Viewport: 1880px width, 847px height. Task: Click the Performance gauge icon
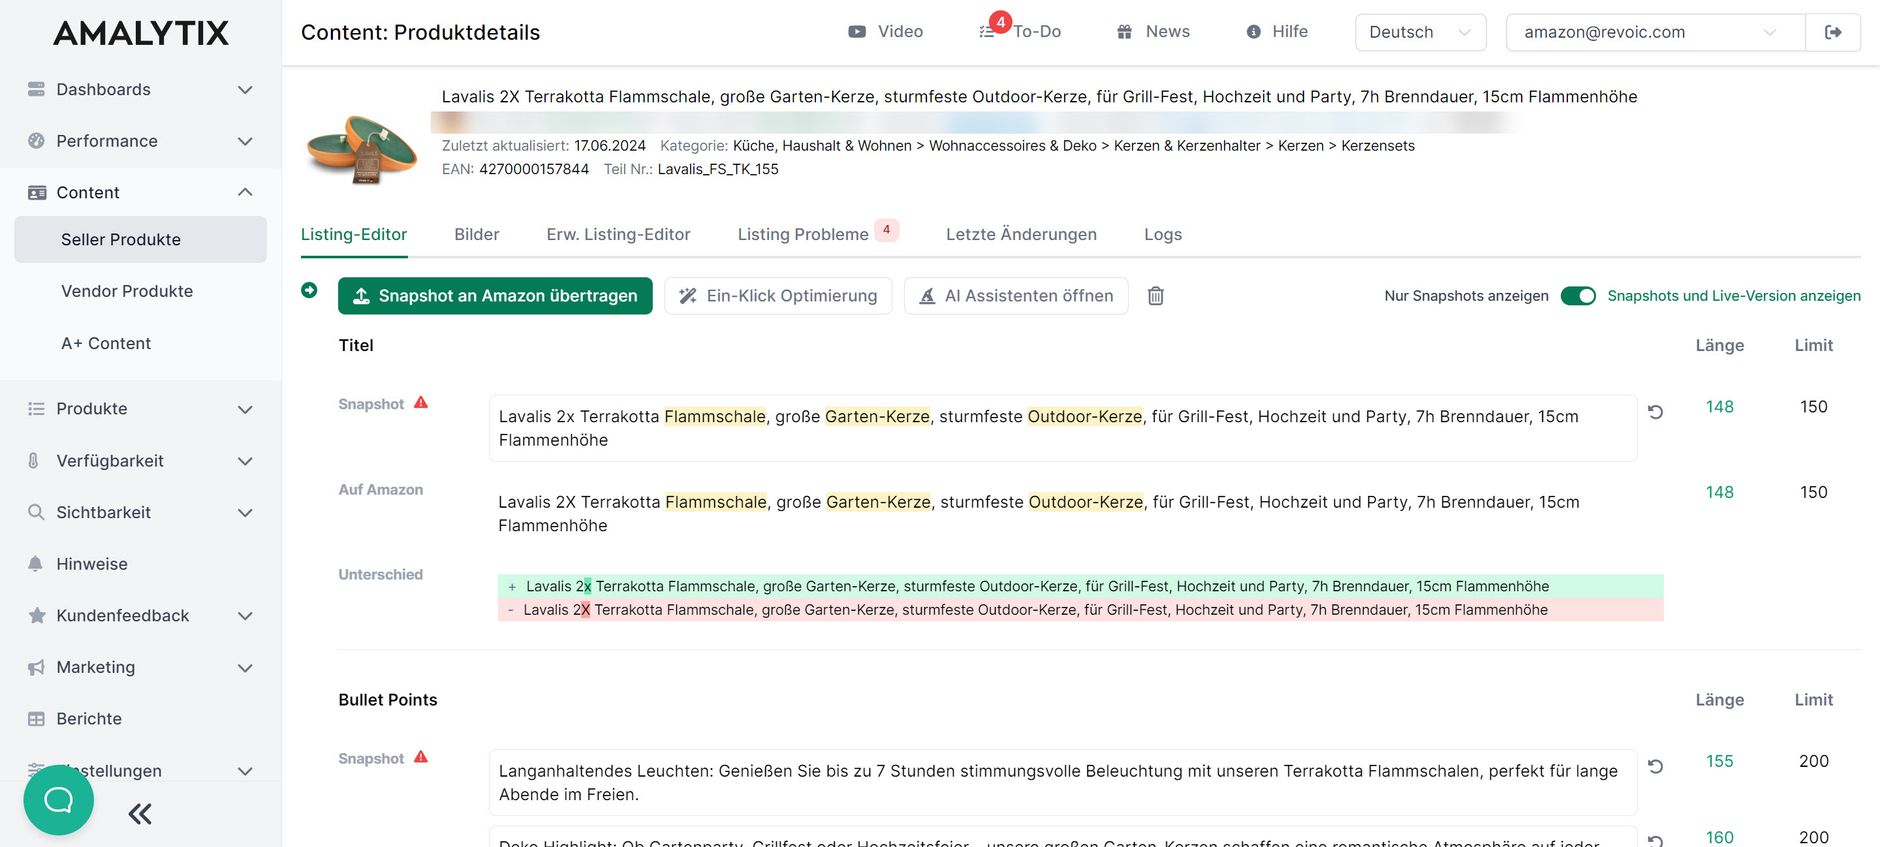[x=36, y=141]
